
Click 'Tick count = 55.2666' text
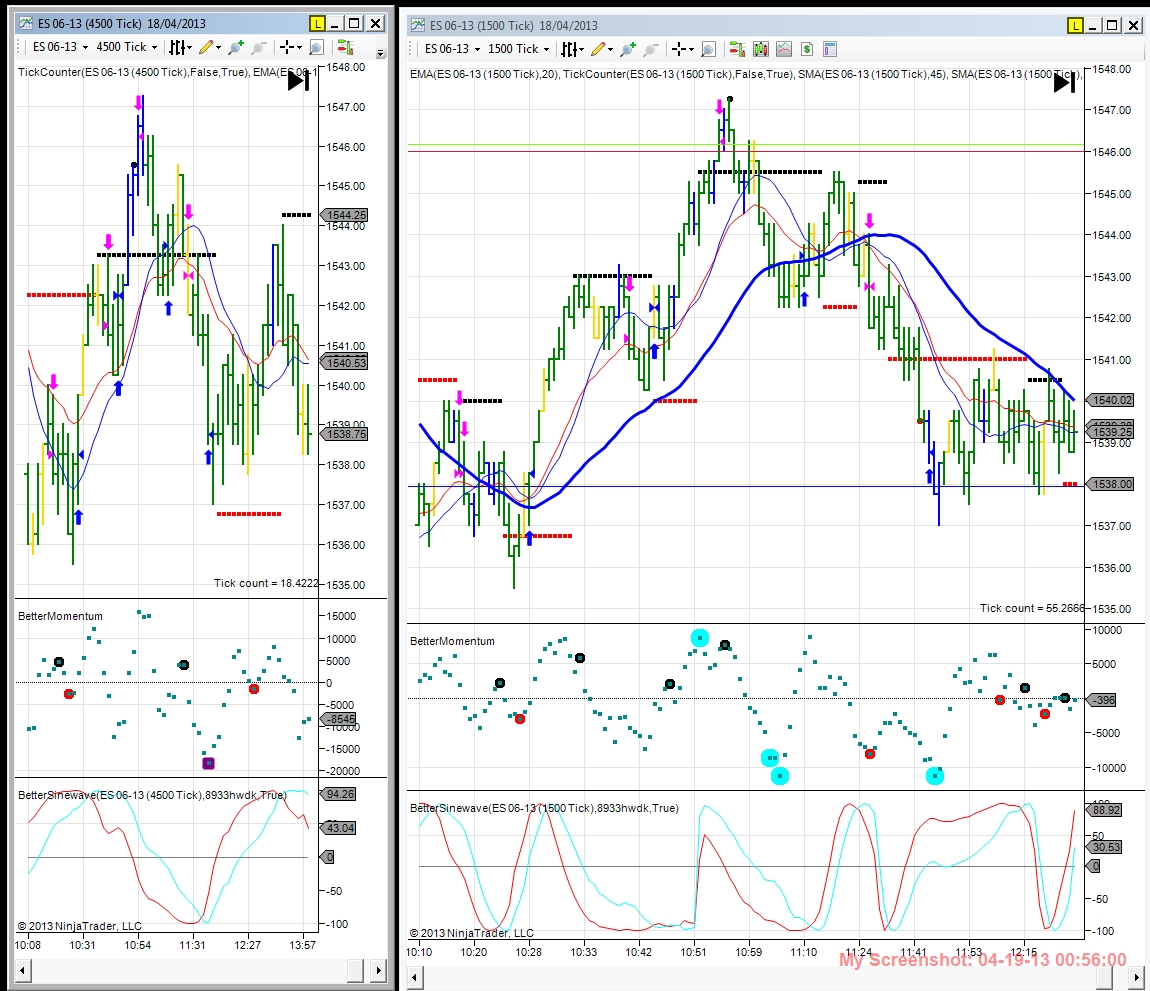(x=1032, y=608)
